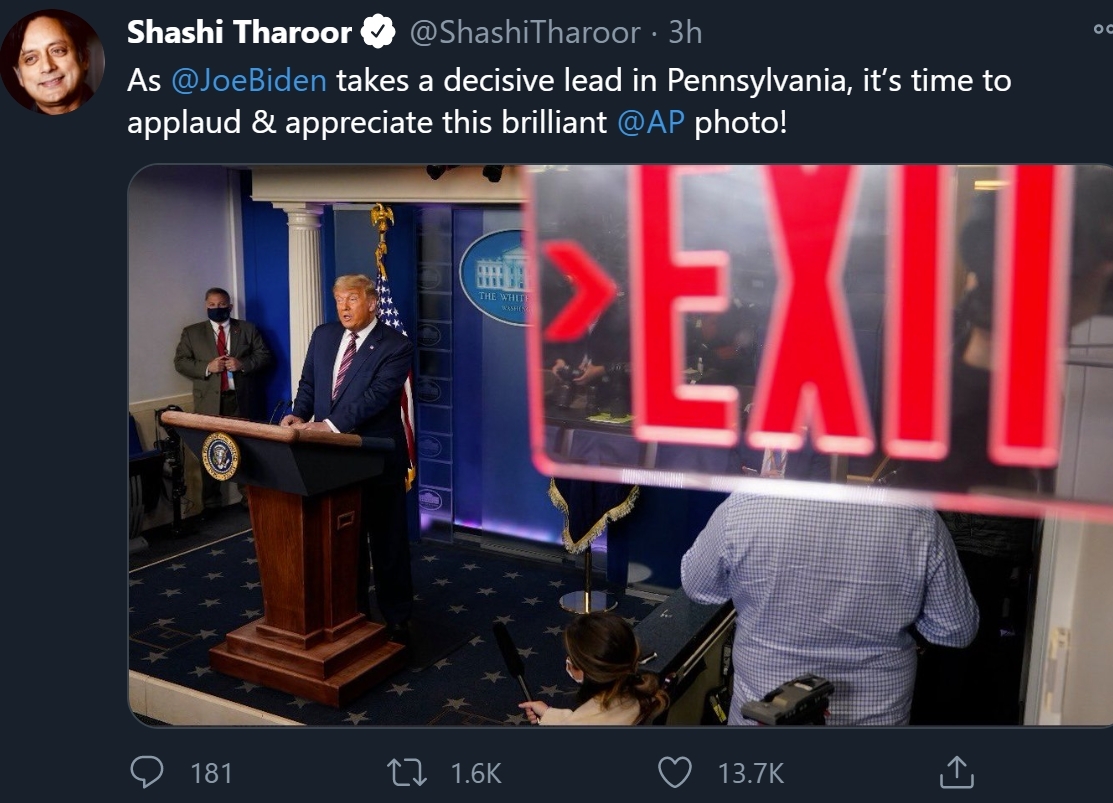Open the tweet via the 3h timestamp
The width and height of the screenshot is (1113, 803).
pyautogui.click(x=685, y=33)
